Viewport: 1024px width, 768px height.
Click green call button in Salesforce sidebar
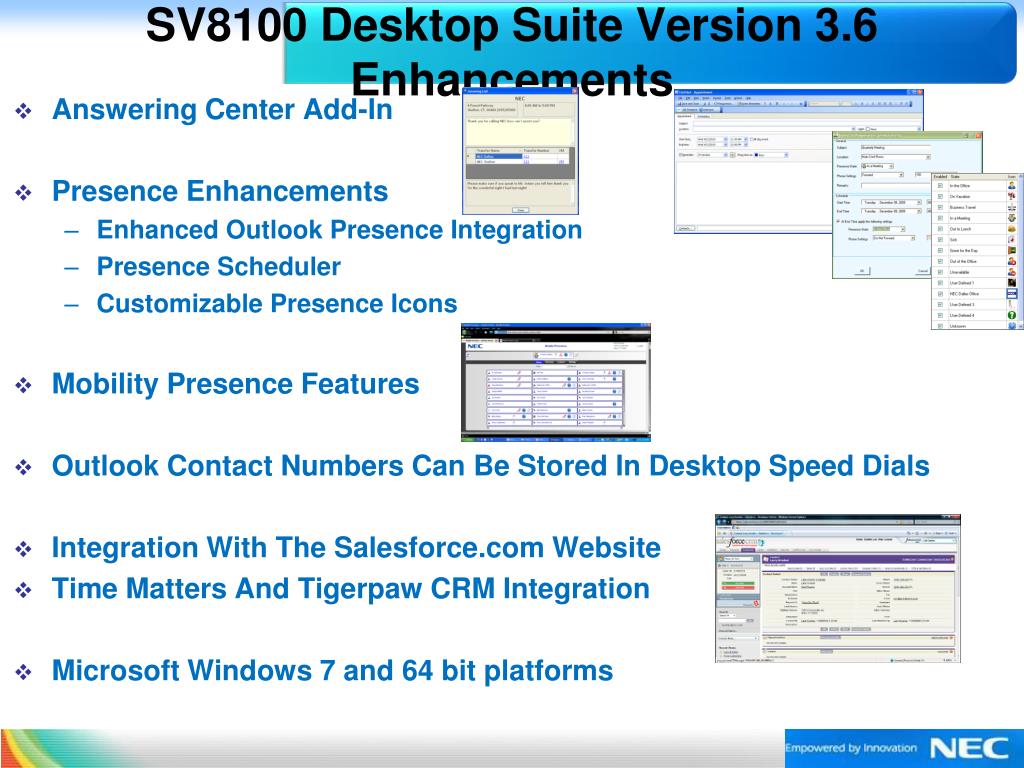pyautogui.click(x=738, y=583)
